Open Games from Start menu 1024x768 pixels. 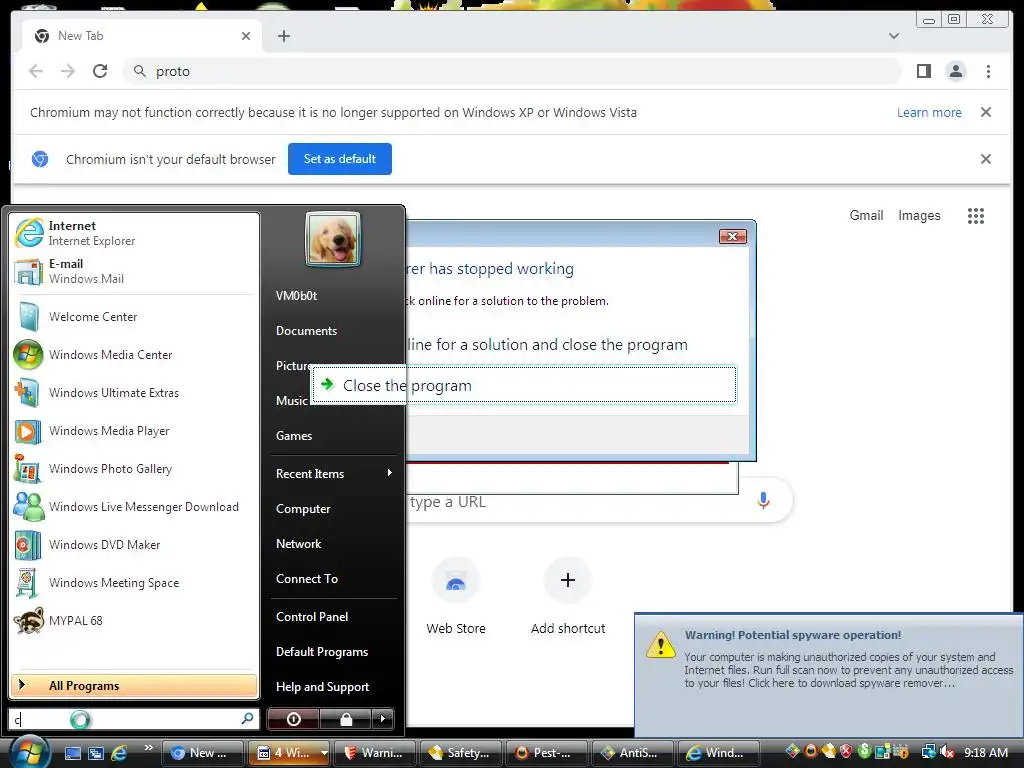click(x=294, y=436)
